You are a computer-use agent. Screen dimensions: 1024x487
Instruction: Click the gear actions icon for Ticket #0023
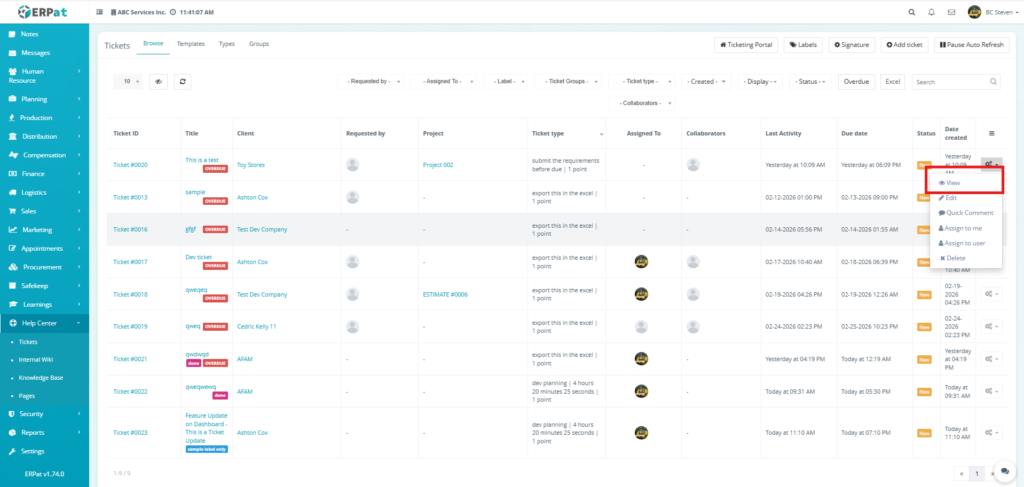tap(990, 433)
